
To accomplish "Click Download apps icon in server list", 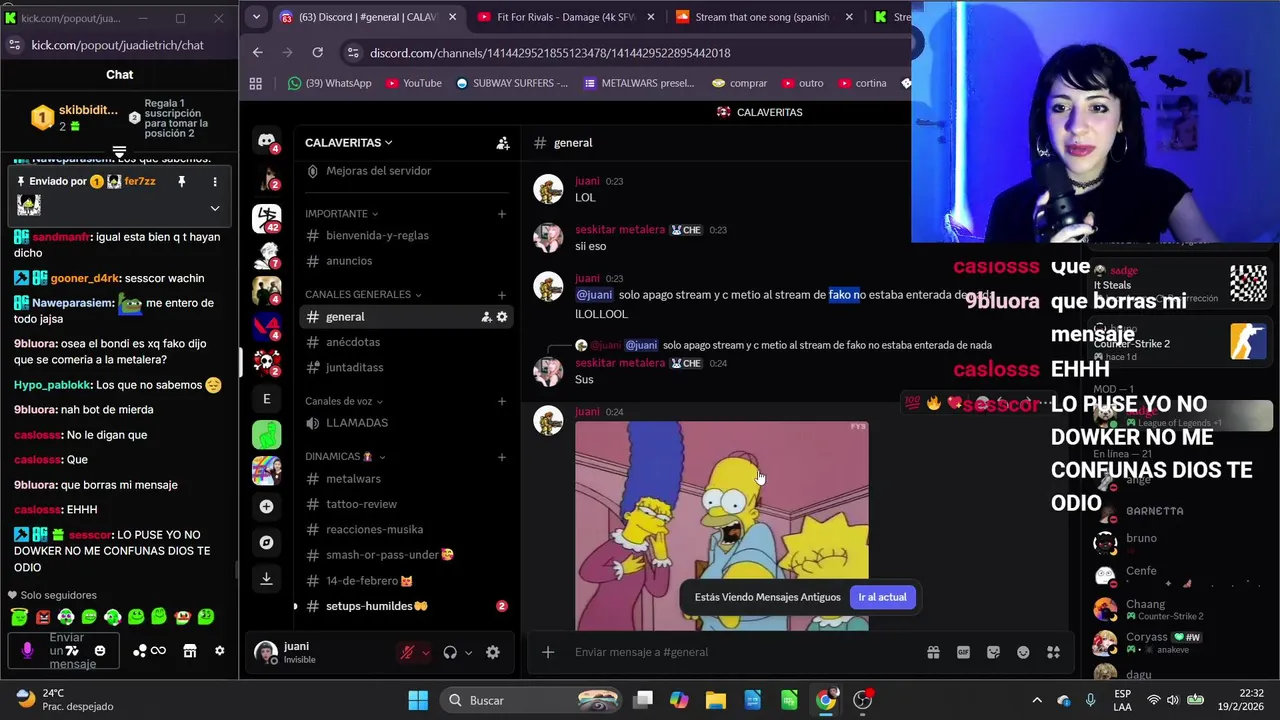I will tap(266, 578).
